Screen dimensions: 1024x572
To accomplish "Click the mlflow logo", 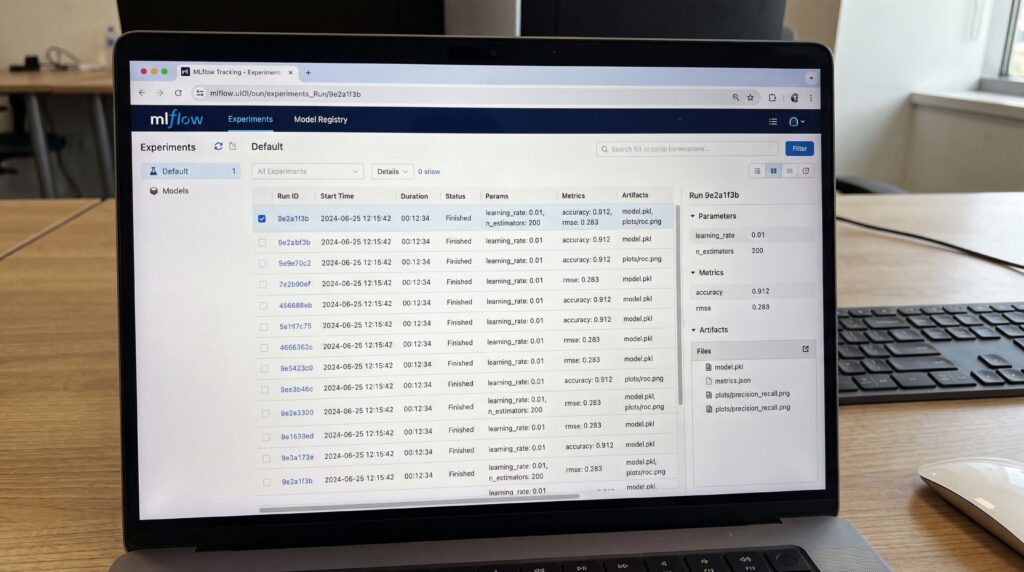I will pyautogui.click(x=176, y=119).
